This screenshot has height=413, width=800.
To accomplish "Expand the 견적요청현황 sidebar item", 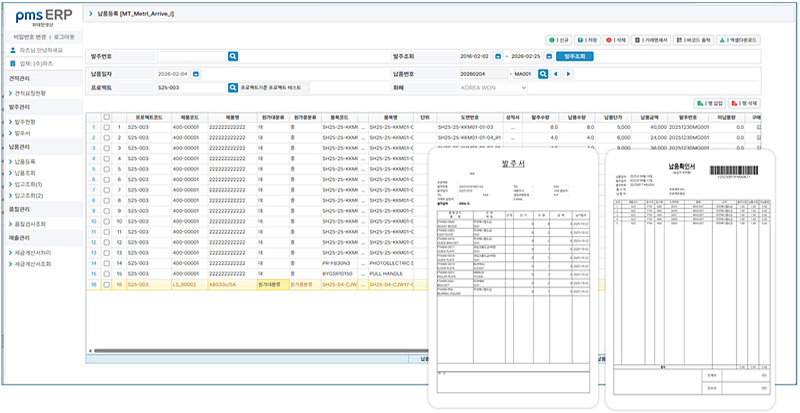I will (31, 93).
